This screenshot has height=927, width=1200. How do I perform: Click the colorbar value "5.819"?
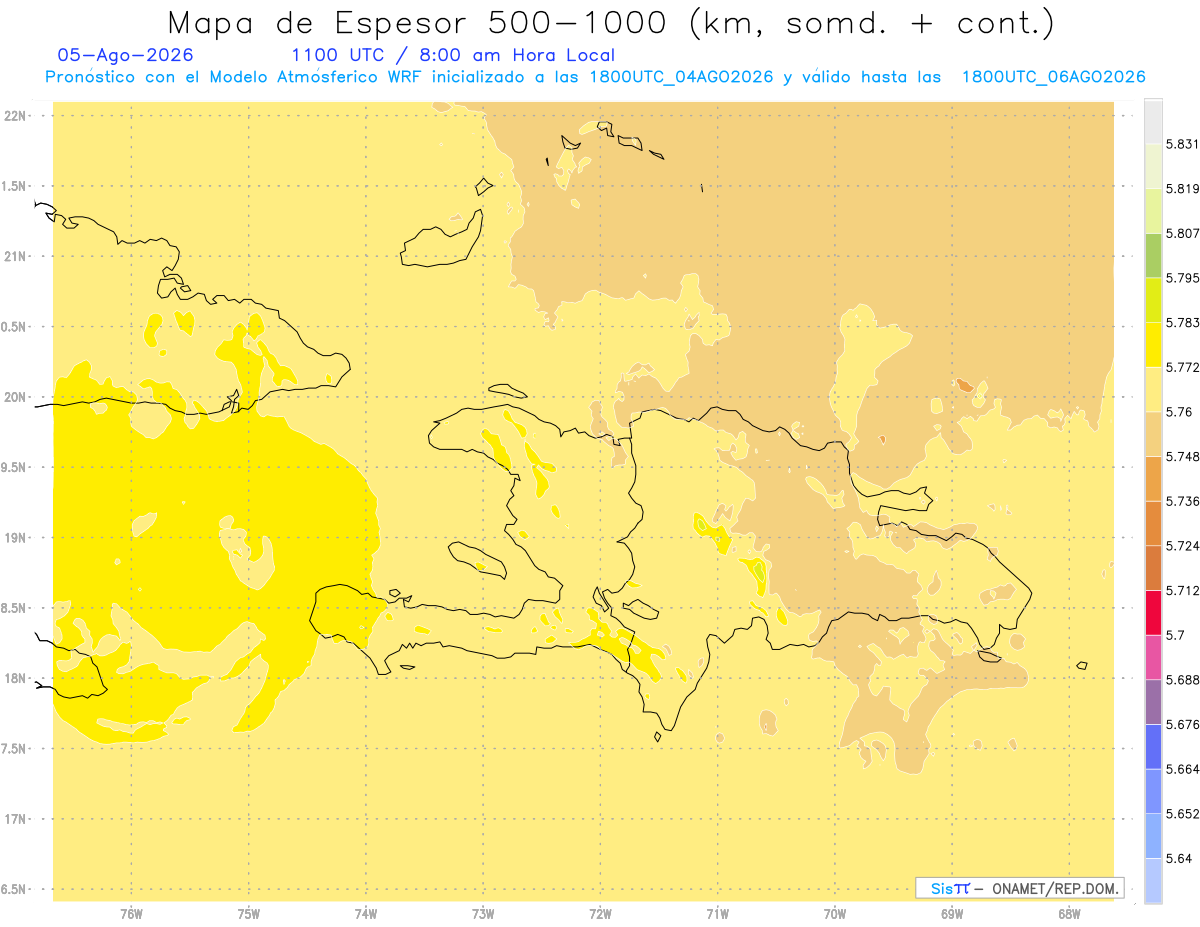coord(1182,189)
